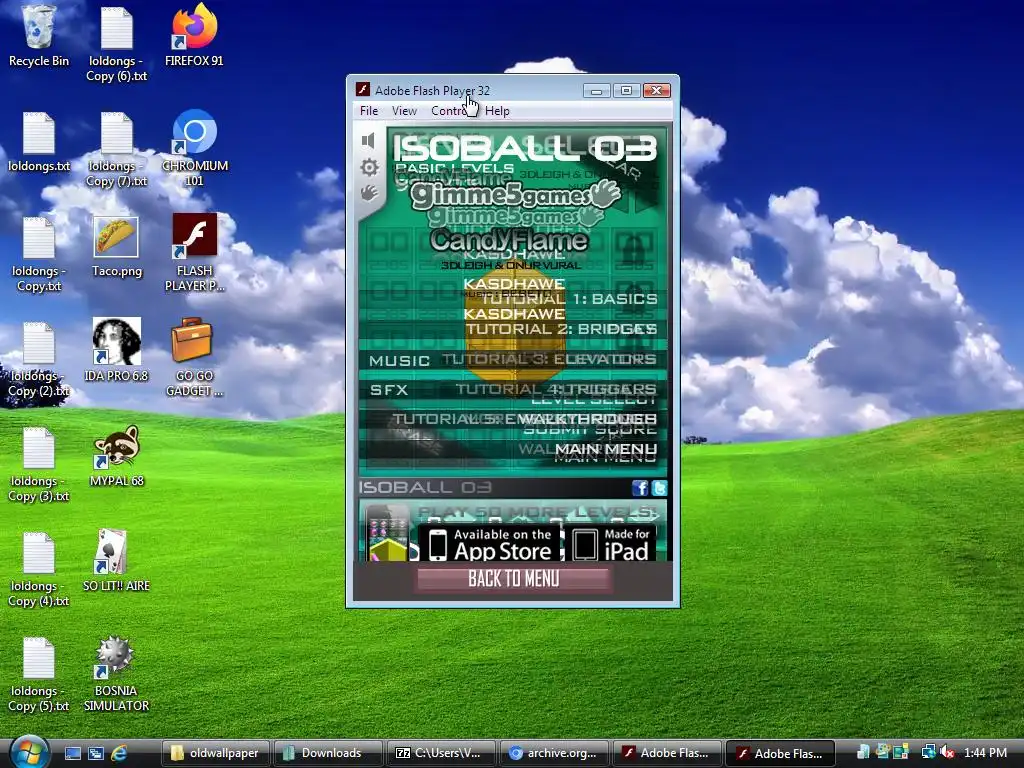
Task: Click the taskbar clock showing 1:44 PM
Action: [x=985, y=752]
